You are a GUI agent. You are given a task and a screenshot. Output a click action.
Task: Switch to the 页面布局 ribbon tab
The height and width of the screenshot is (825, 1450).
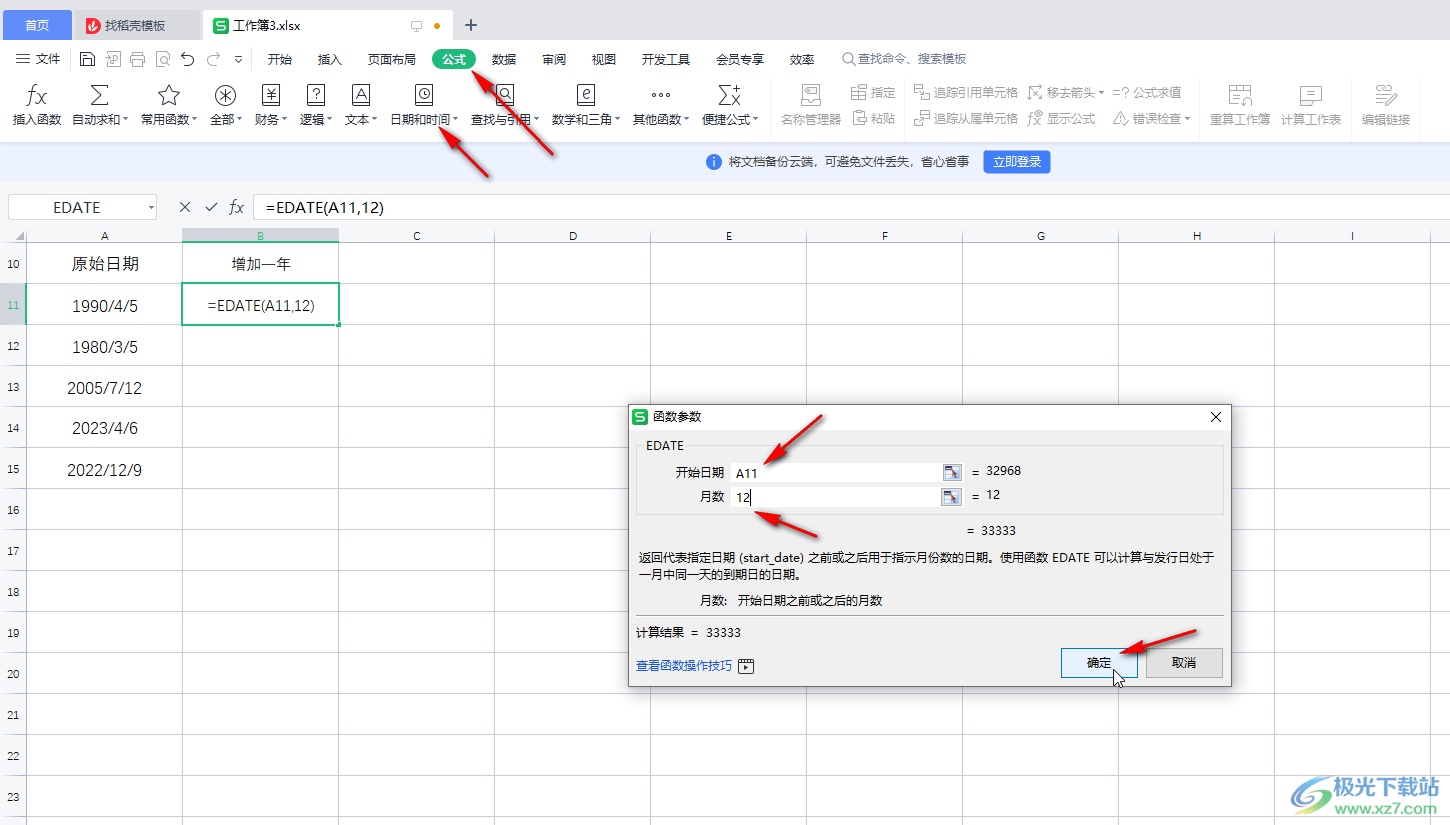coord(392,60)
